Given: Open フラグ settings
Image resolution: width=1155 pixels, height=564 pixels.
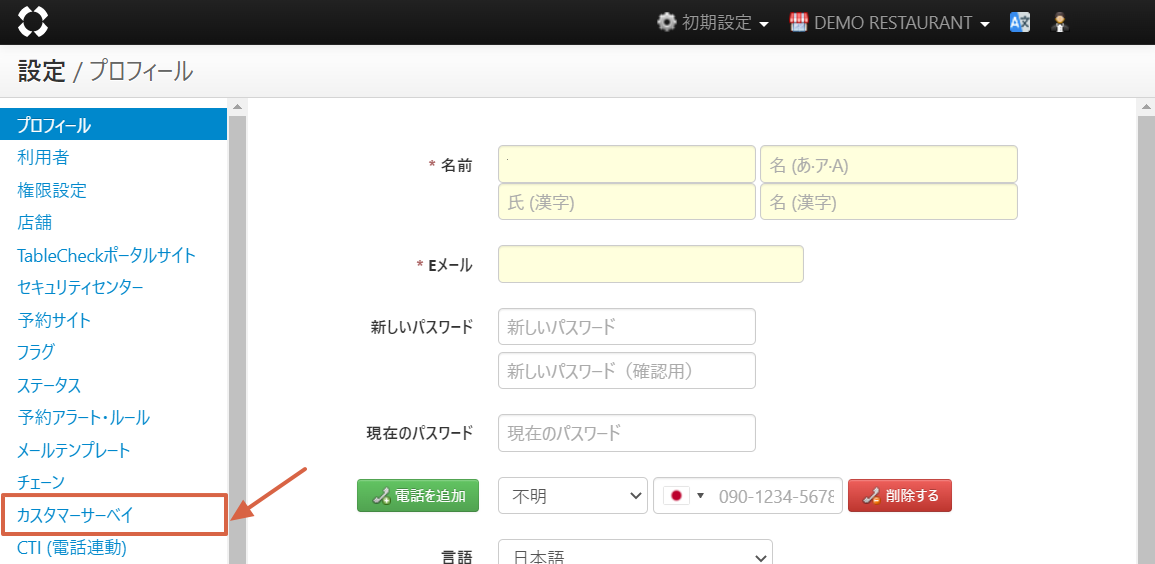Looking at the screenshot, I should [x=35, y=352].
